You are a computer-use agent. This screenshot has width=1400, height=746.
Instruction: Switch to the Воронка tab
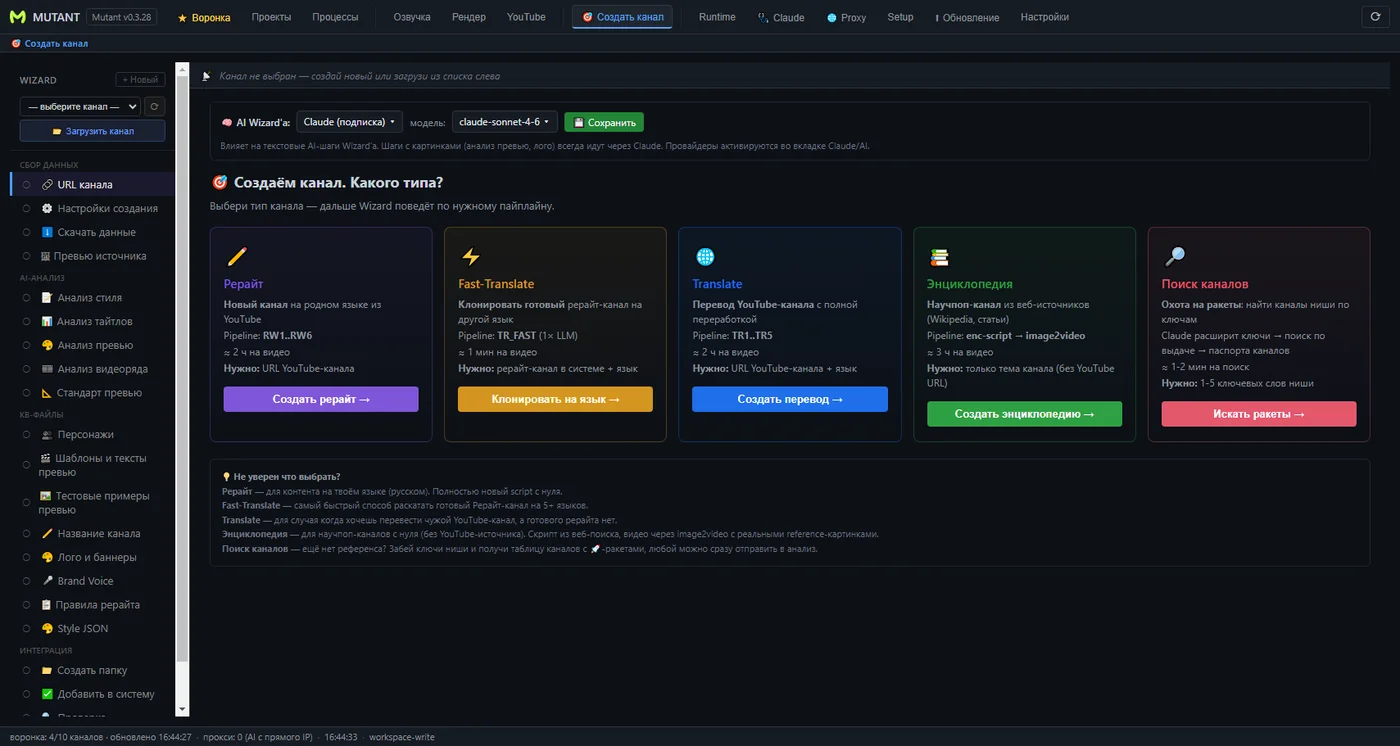click(204, 17)
